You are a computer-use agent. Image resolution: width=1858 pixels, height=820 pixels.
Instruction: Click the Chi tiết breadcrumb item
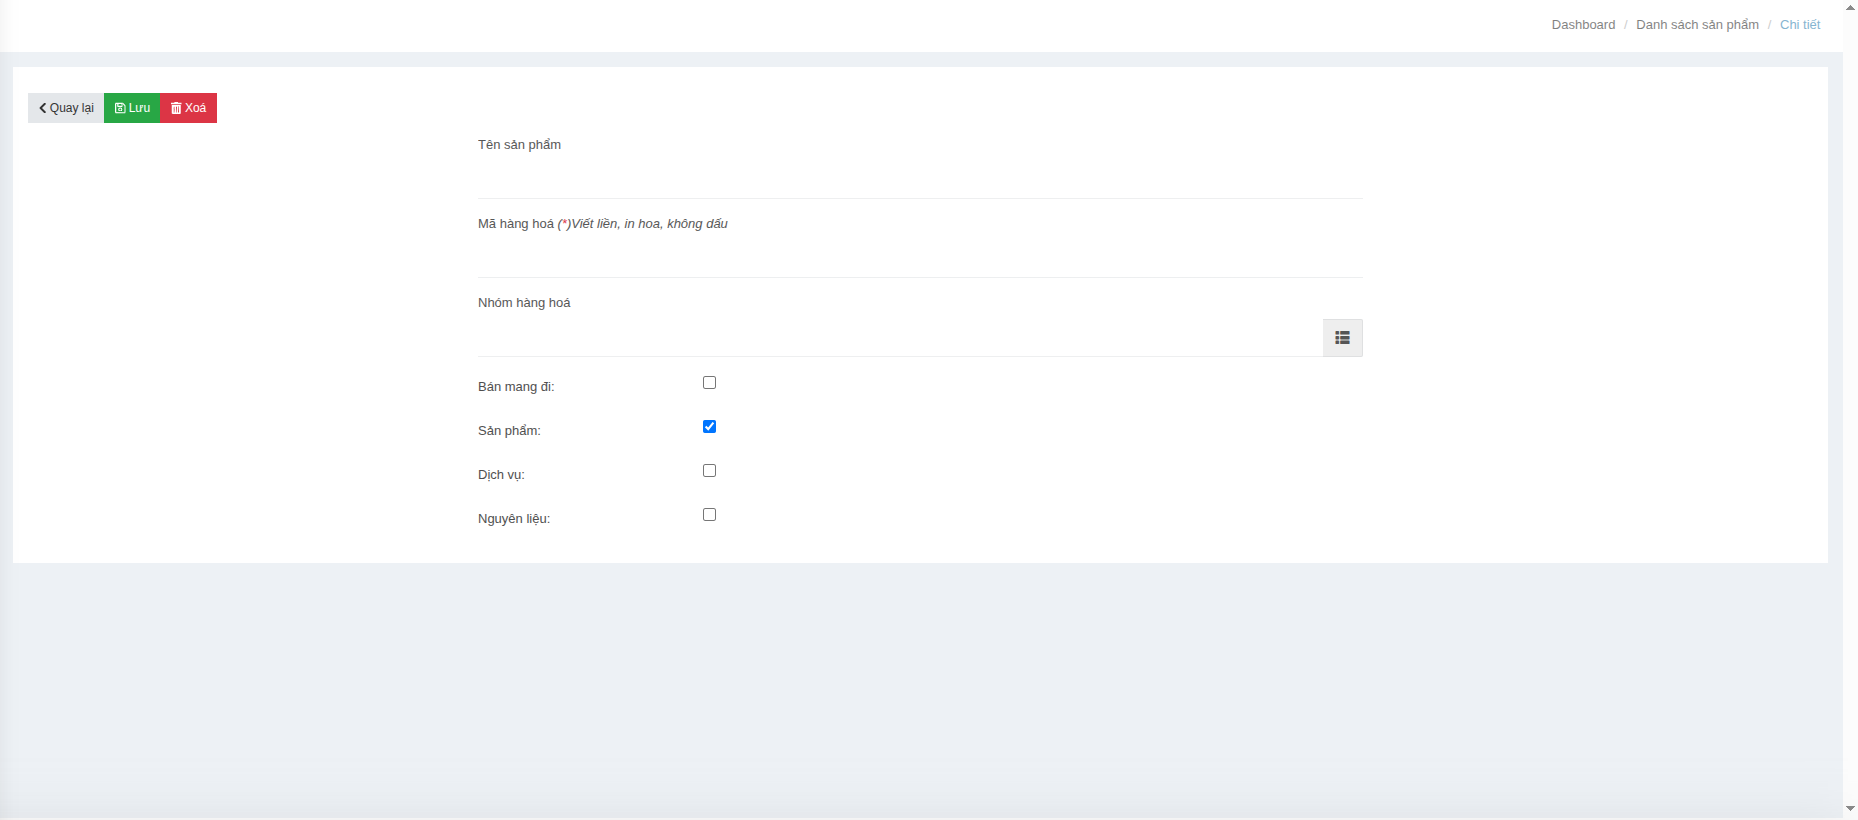coord(1799,25)
